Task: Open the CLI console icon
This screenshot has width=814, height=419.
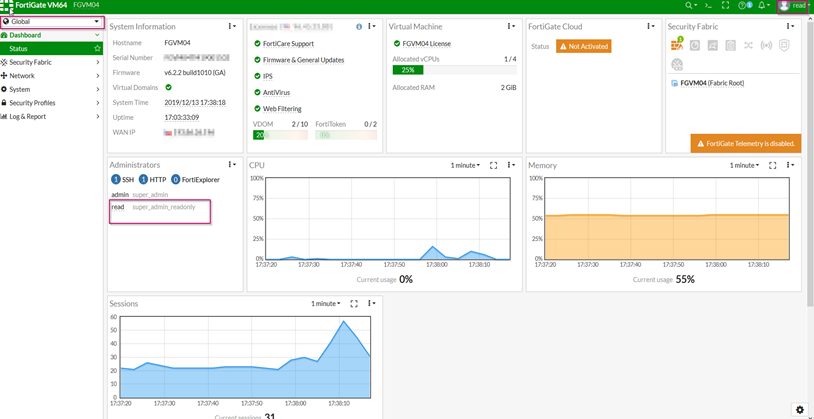Action: (709, 6)
